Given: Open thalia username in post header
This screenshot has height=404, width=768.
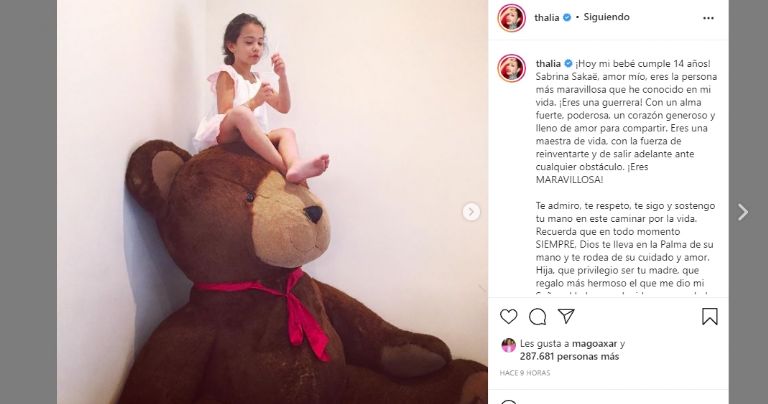Looking at the screenshot, I should point(547,18).
